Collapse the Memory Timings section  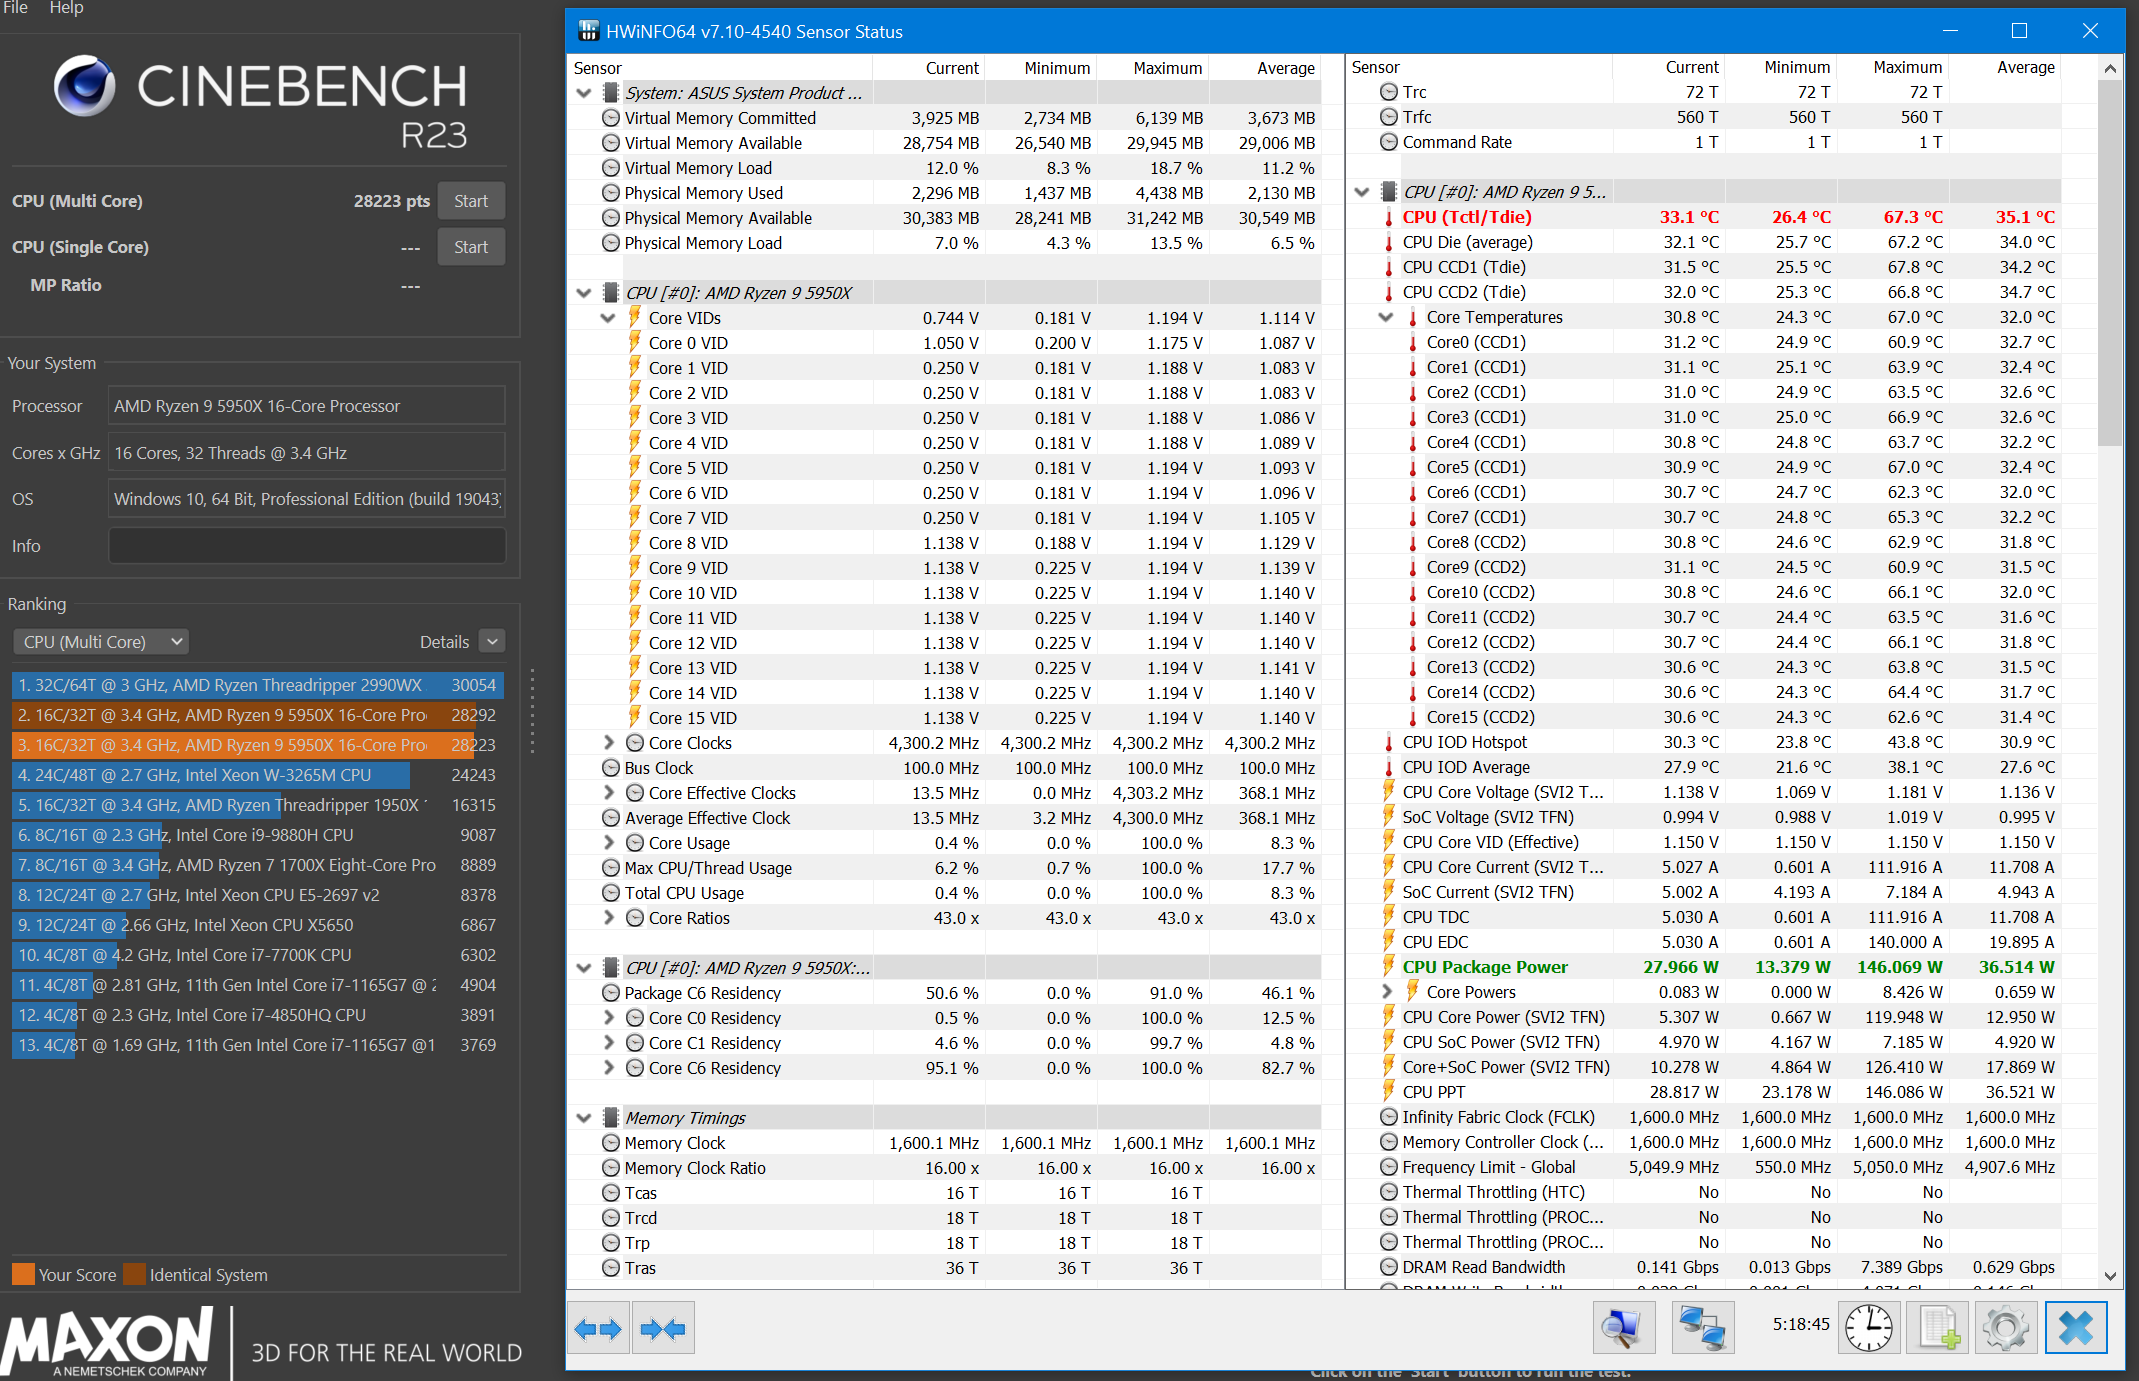(x=584, y=1118)
